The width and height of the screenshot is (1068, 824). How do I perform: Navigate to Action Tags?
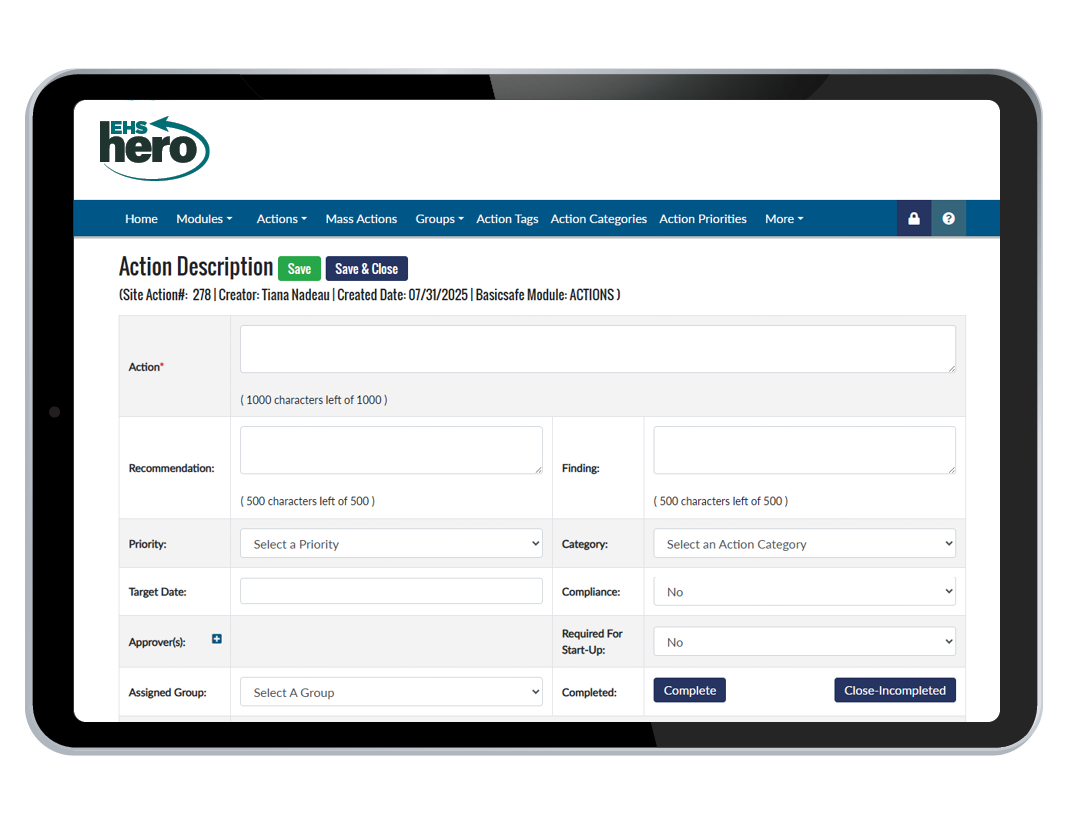(507, 219)
